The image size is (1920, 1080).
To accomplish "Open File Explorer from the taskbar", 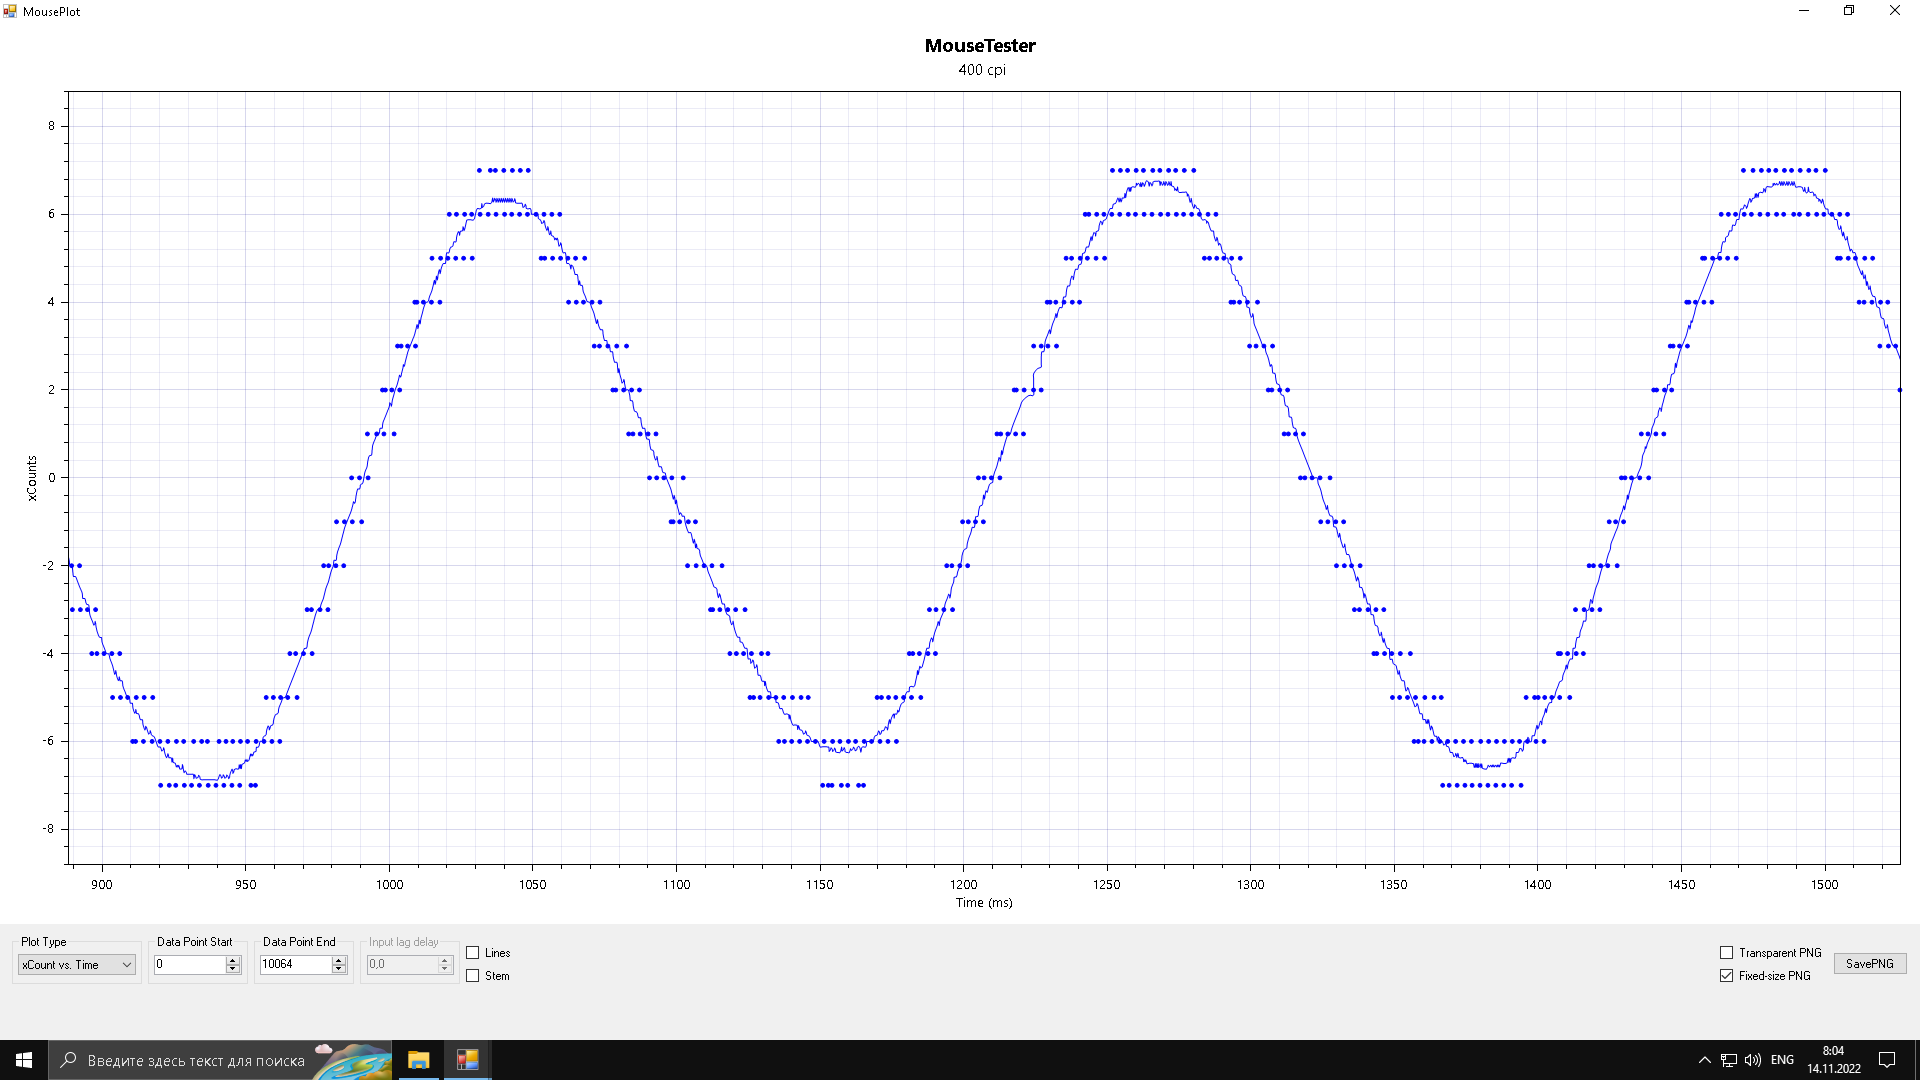I will point(418,1060).
